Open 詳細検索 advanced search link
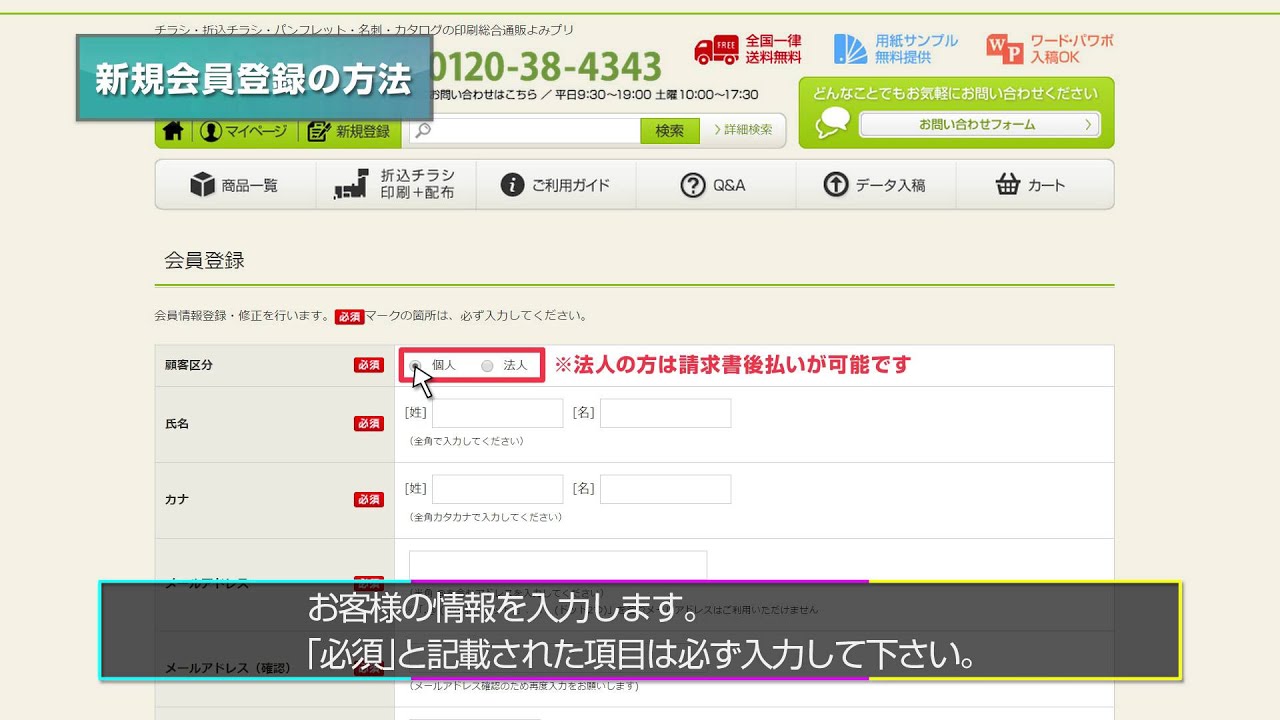Viewport: 1280px width, 720px height. click(x=743, y=130)
